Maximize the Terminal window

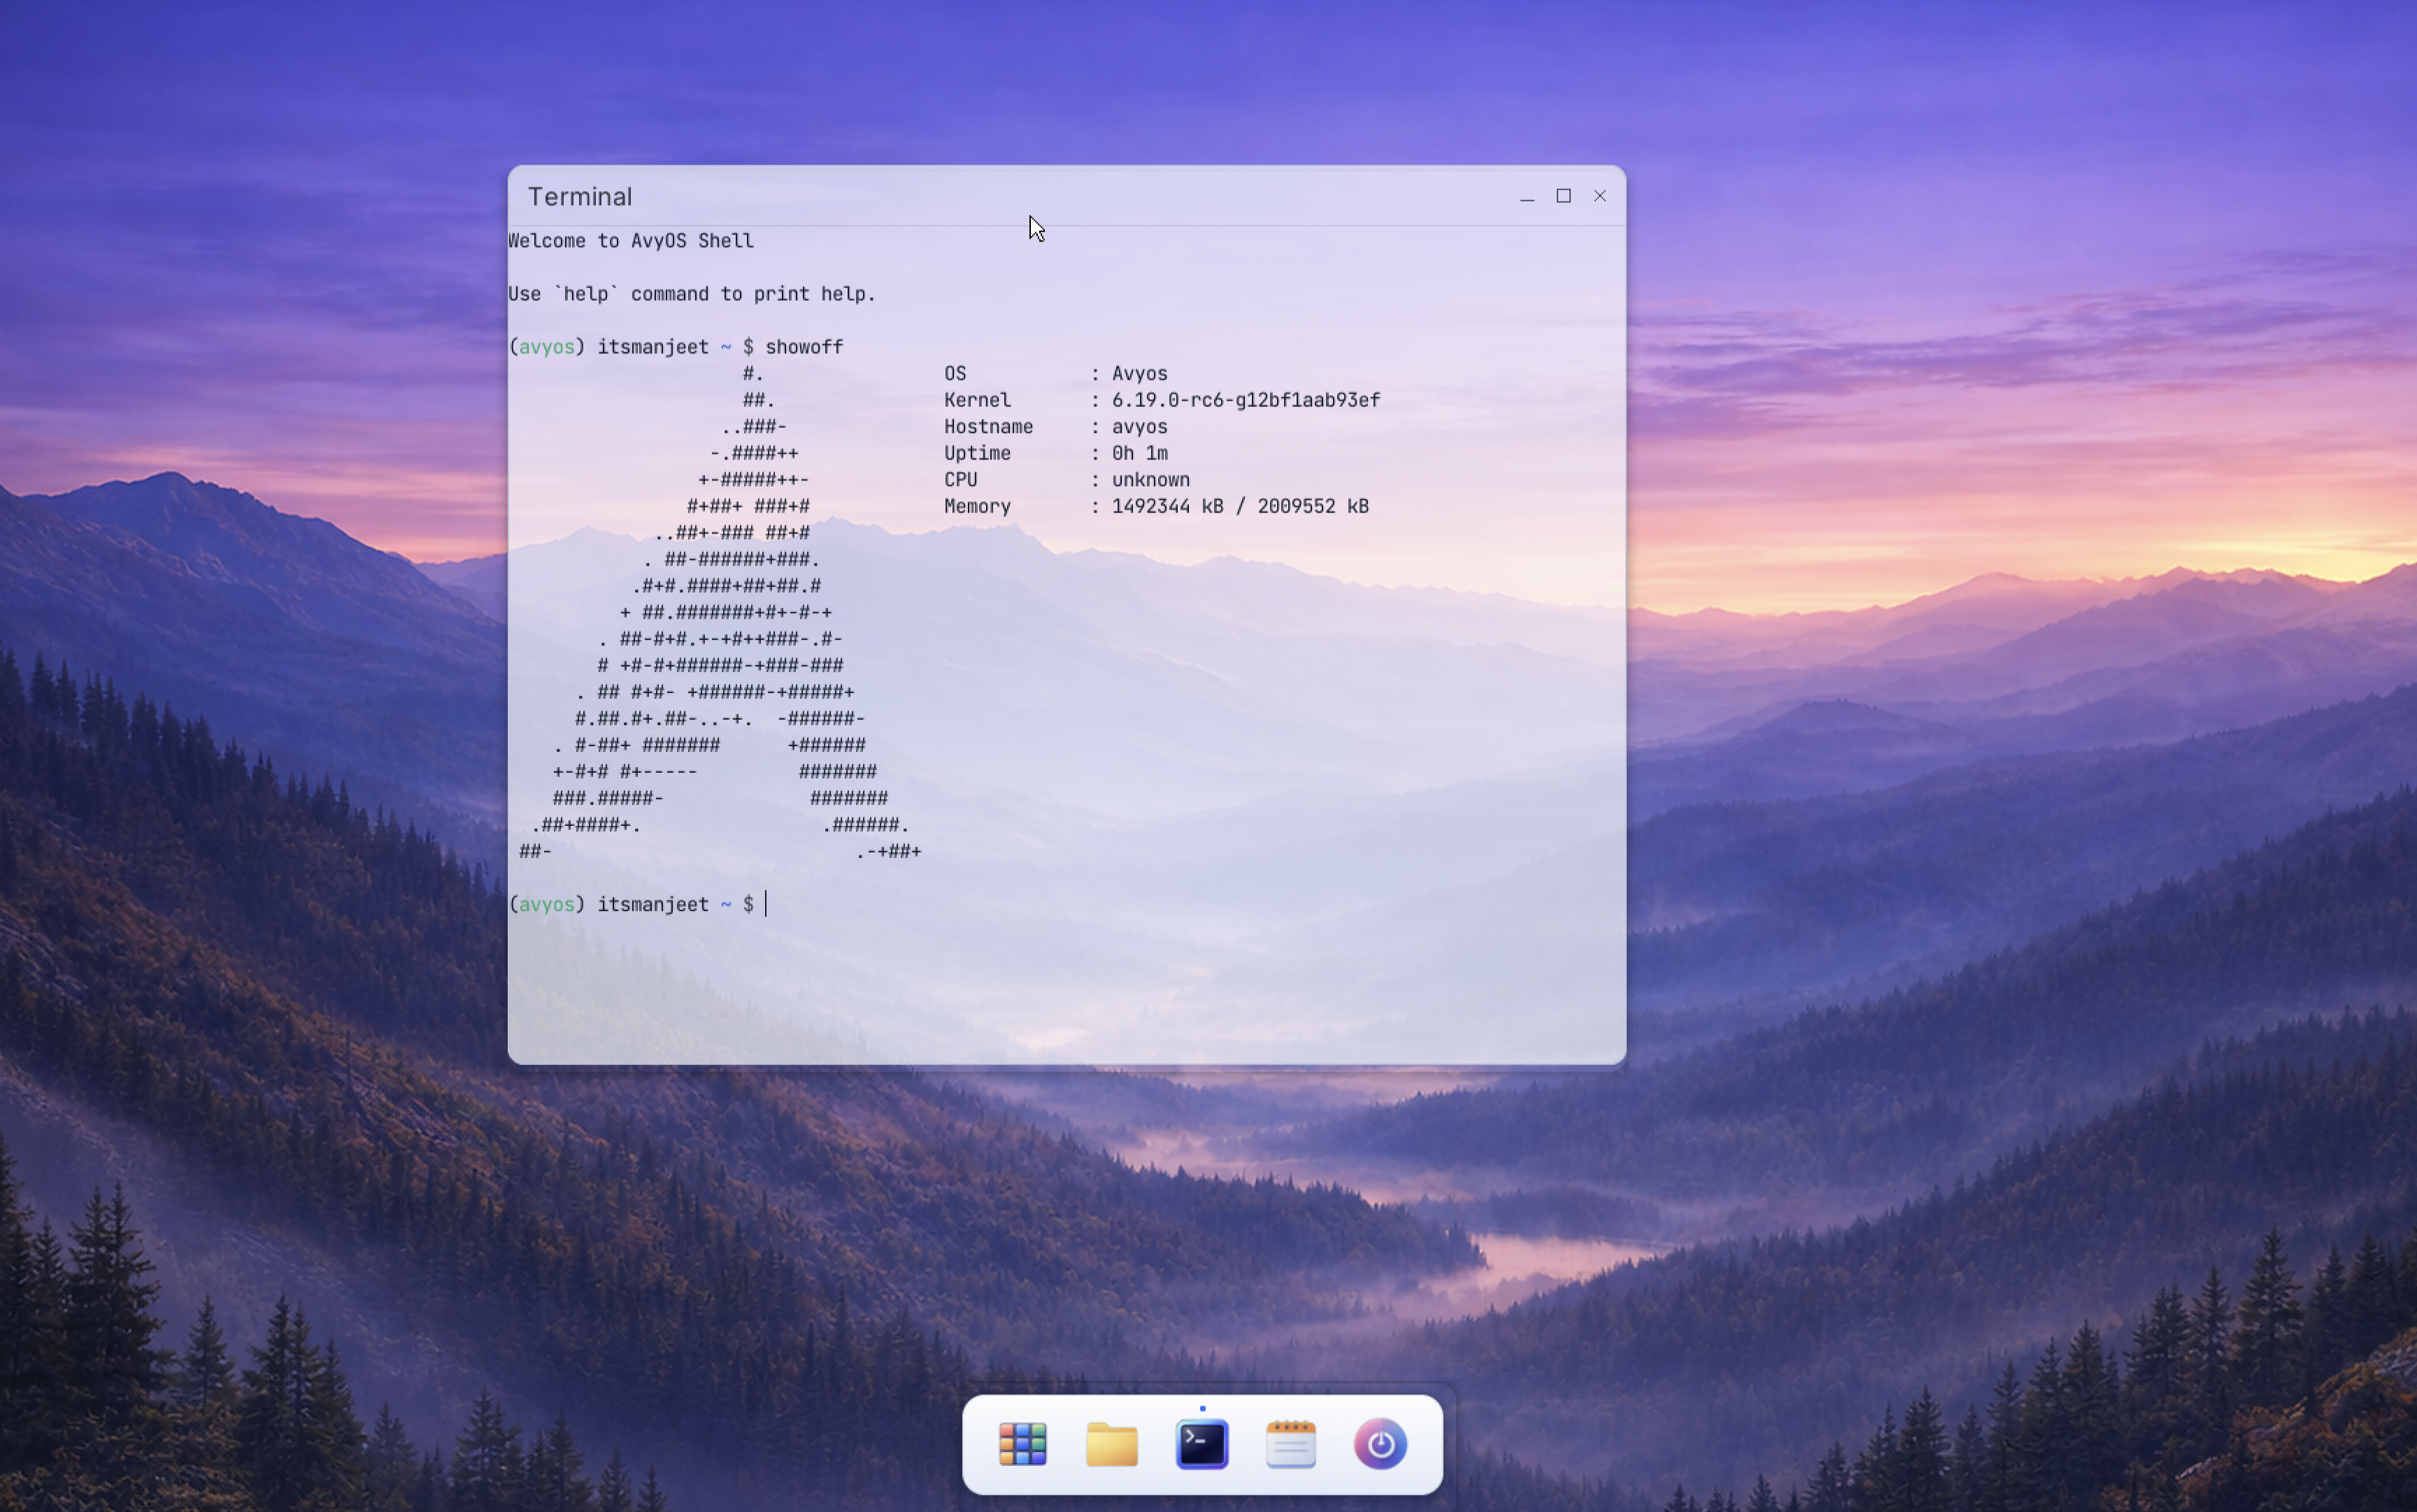pyautogui.click(x=1563, y=196)
